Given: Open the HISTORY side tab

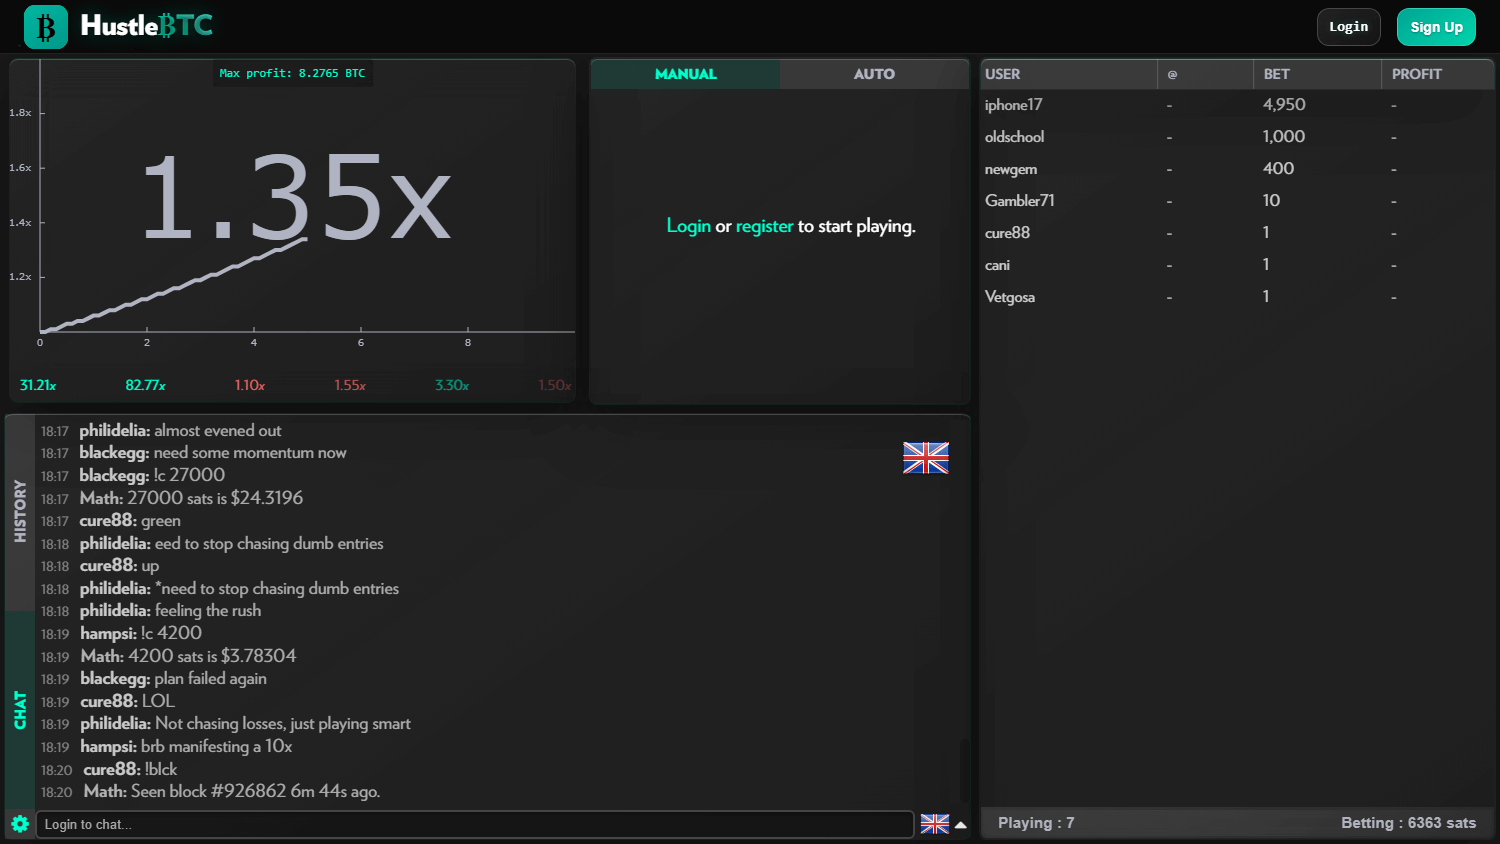Looking at the screenshot, I should (x=20, y=511).
